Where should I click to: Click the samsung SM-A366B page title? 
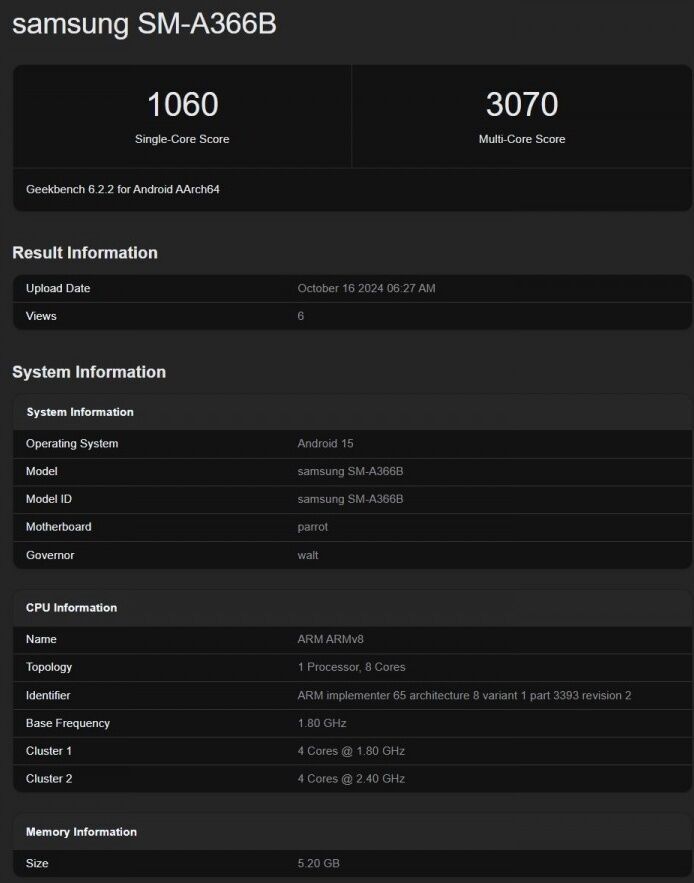click(x=144, y=25)
